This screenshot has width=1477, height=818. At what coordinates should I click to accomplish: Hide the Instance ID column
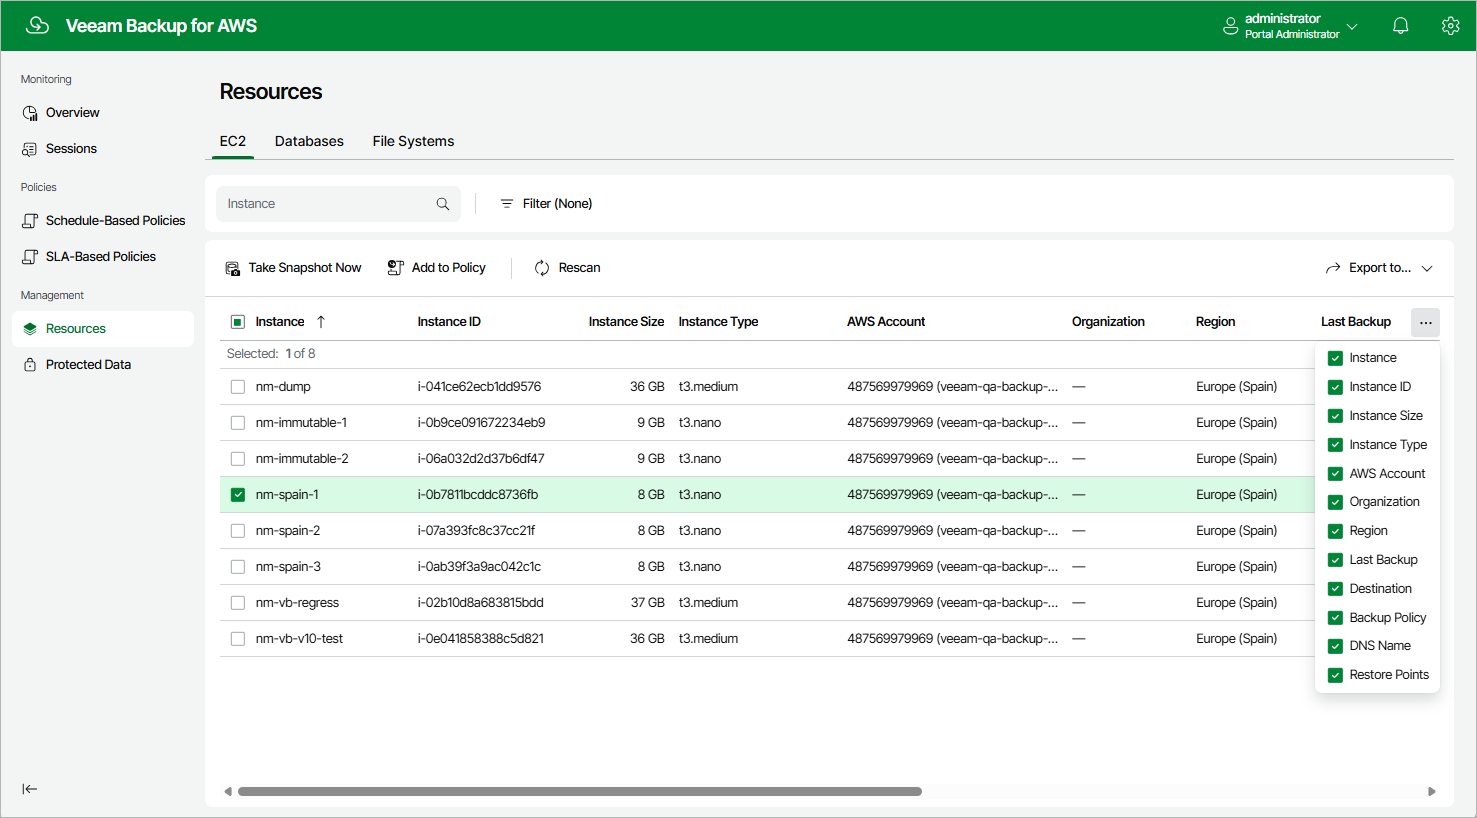tap(1335, 387)
